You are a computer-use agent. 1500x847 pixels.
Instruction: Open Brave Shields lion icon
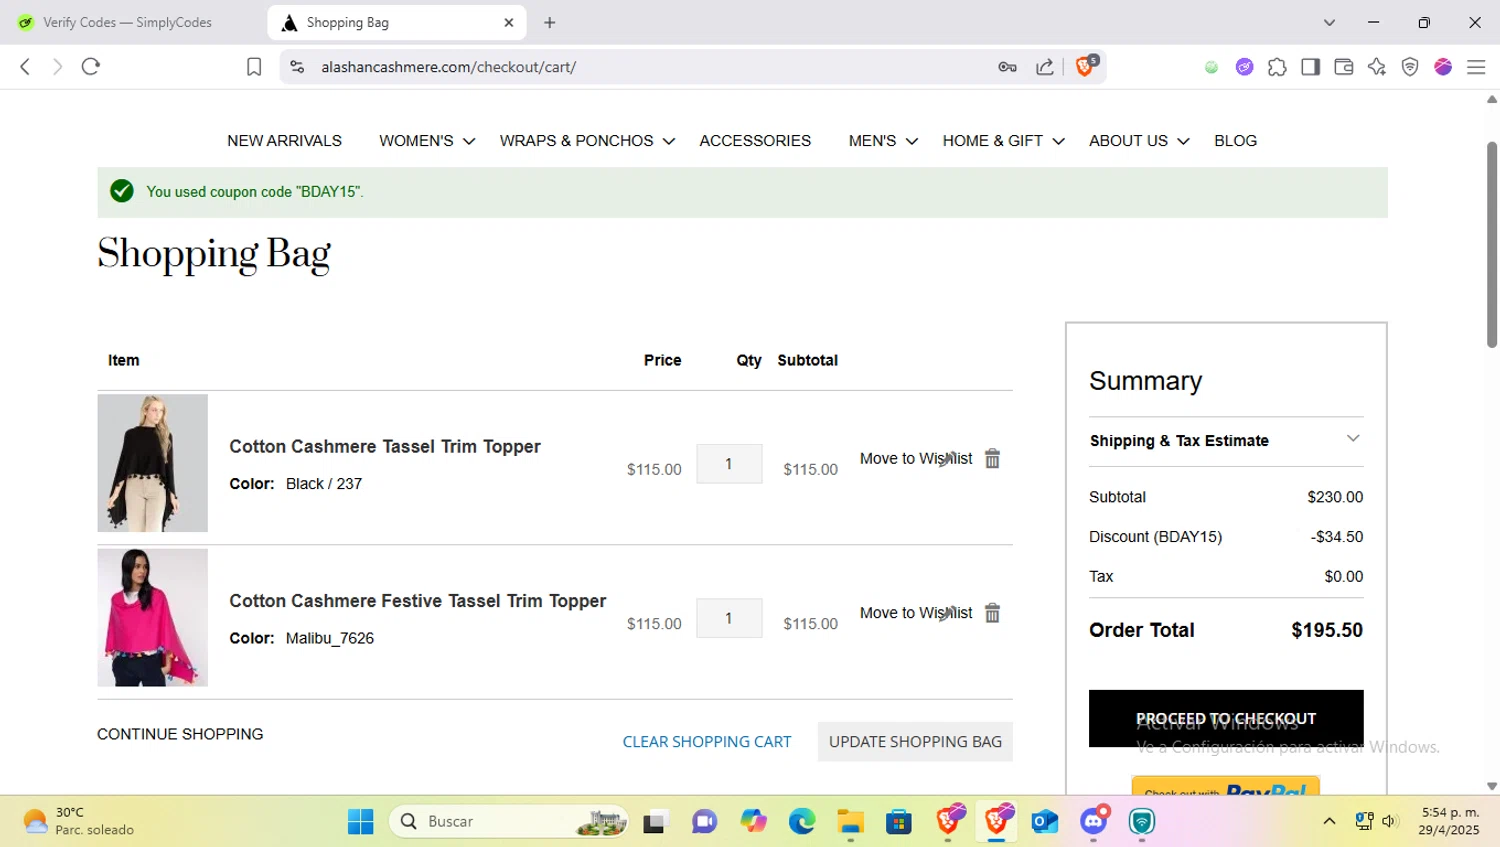(x=1085, y=66)
